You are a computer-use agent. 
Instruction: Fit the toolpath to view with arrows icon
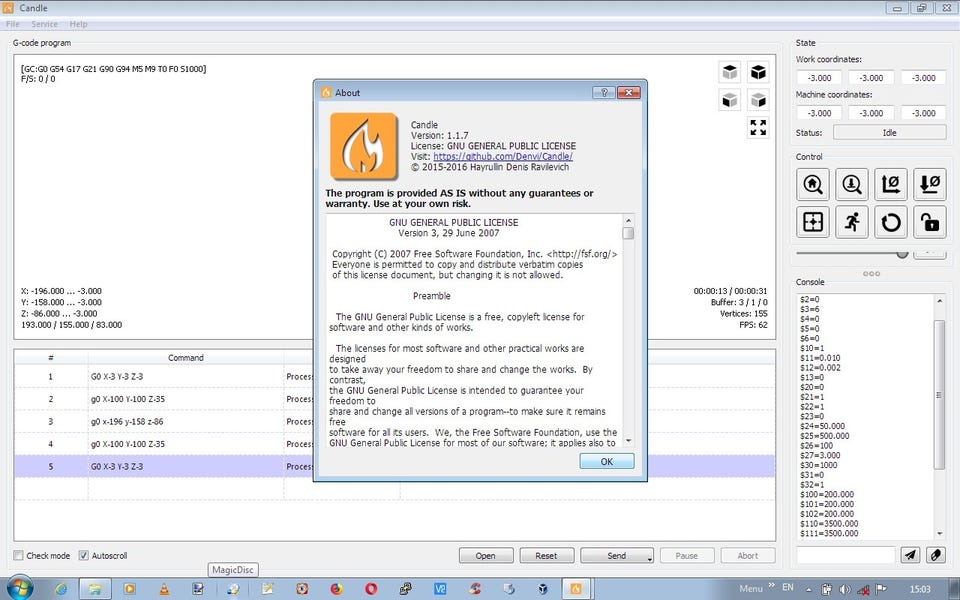[759, 127]
